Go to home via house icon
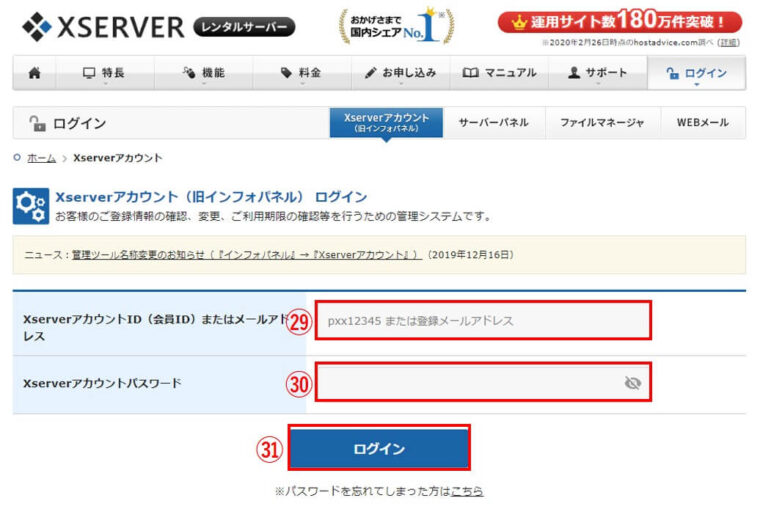The height and width of the screenshot is (520, 760). [x=34, y=73]
